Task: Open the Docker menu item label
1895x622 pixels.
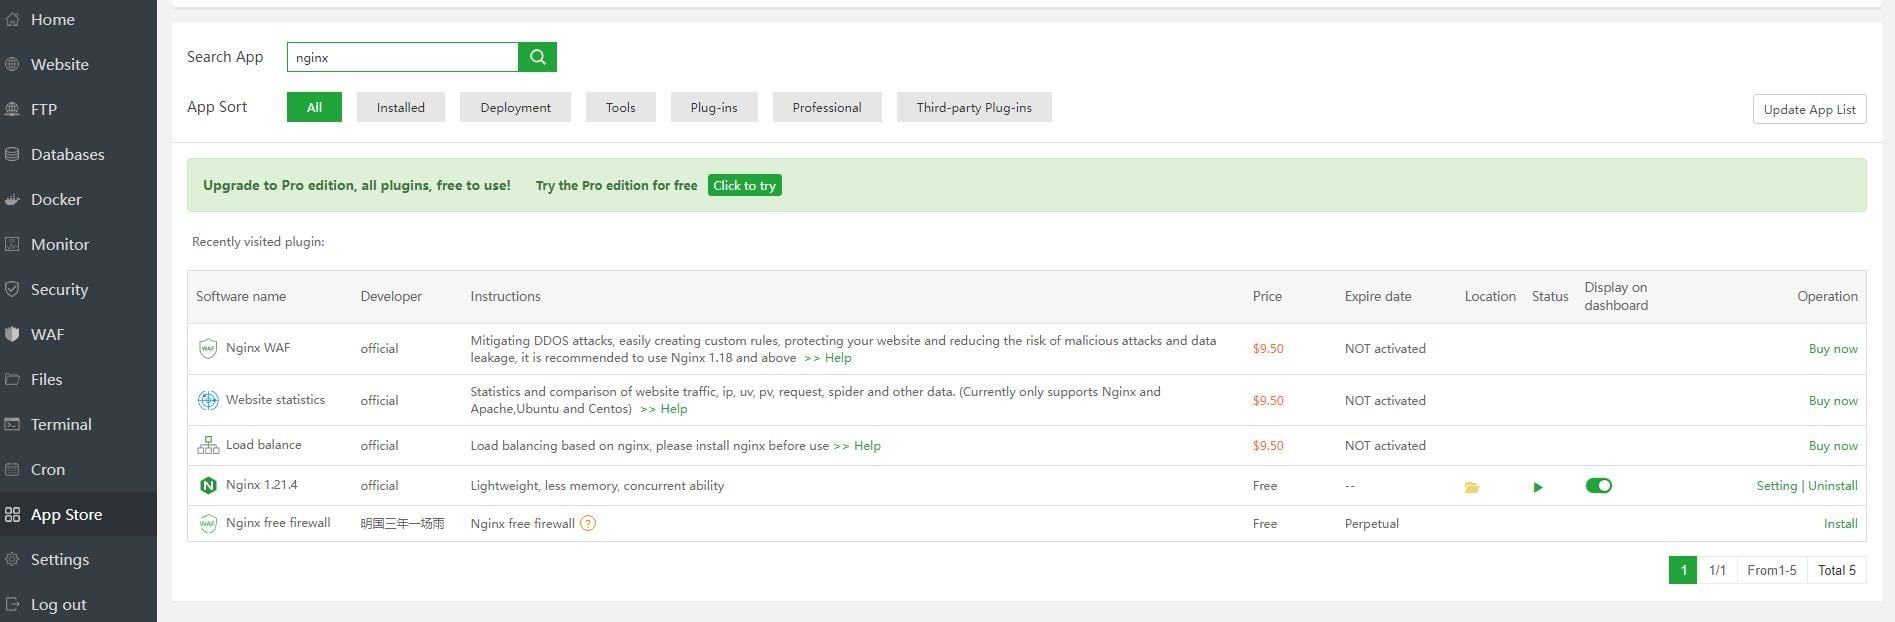Action: click(x=56, y=199)
